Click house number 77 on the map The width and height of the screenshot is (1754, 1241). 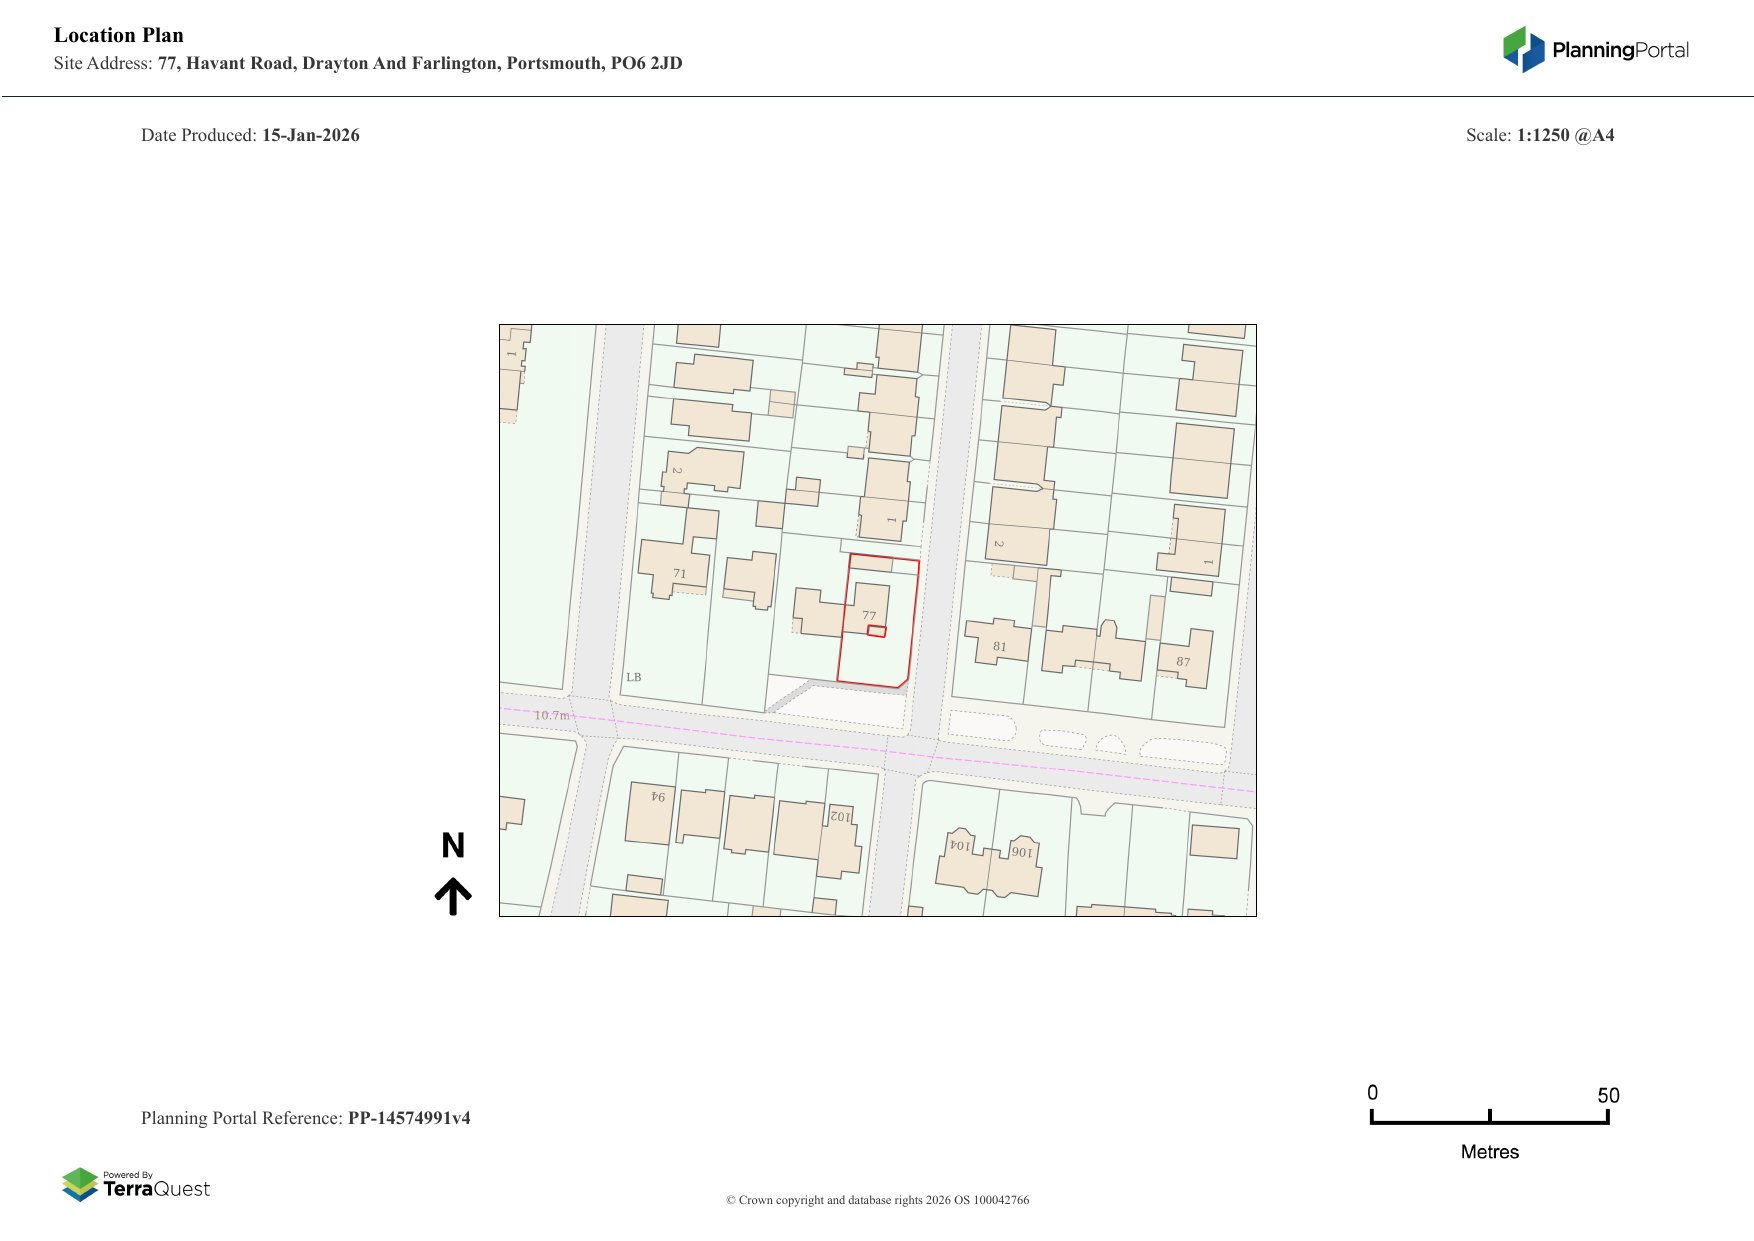869,615
